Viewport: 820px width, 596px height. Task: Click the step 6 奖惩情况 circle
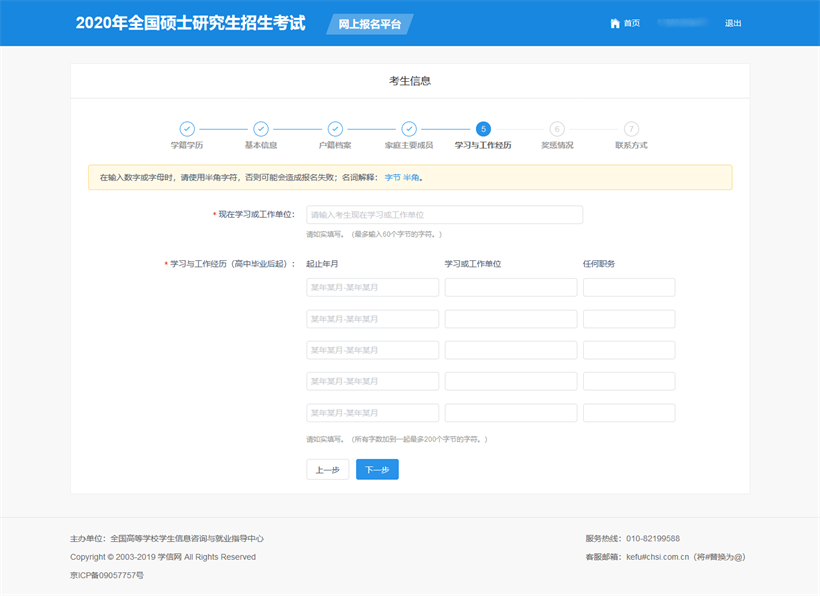tap(557, 129)
